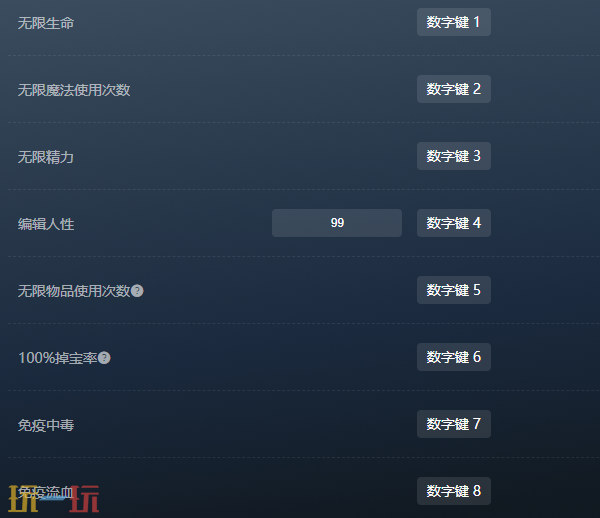Enable the 无限精力 cheat label
The image size is (600, 518).
[46, 157]
